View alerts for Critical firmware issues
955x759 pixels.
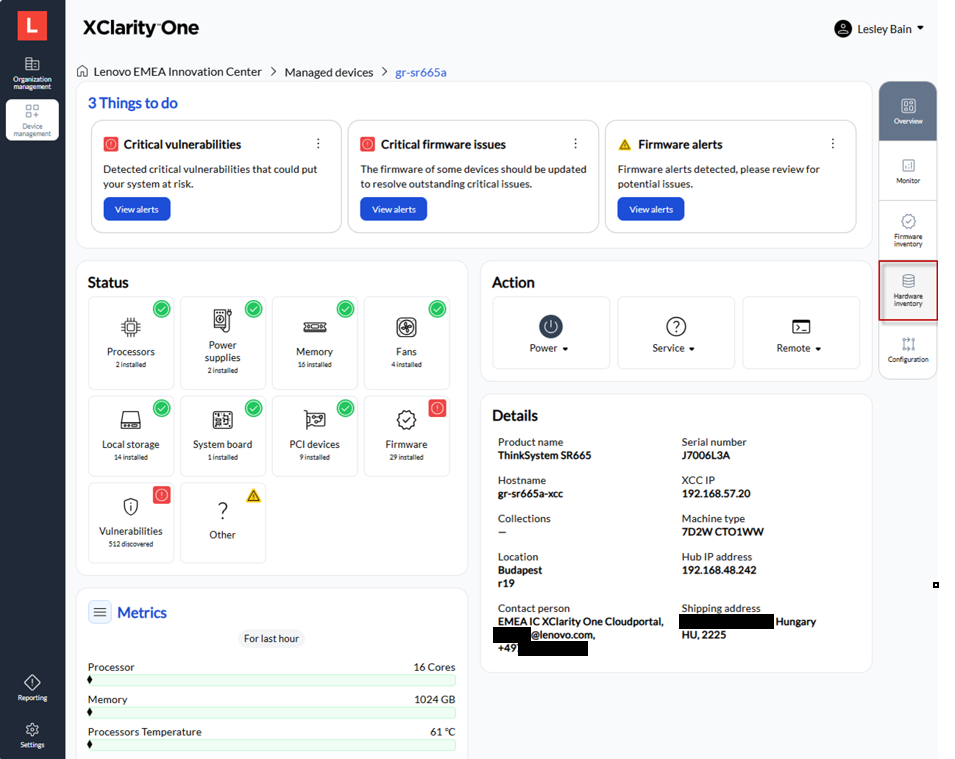394,209
